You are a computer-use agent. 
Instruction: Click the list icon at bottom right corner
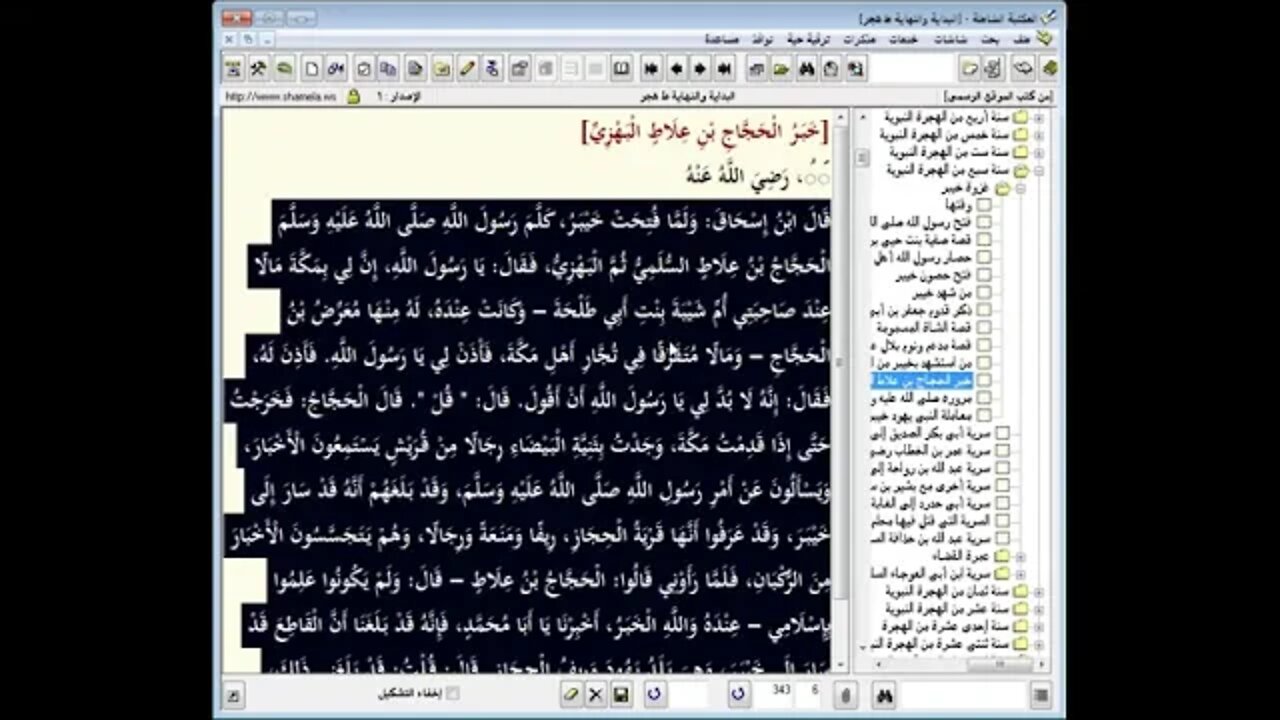click(x=1041, y=694)
